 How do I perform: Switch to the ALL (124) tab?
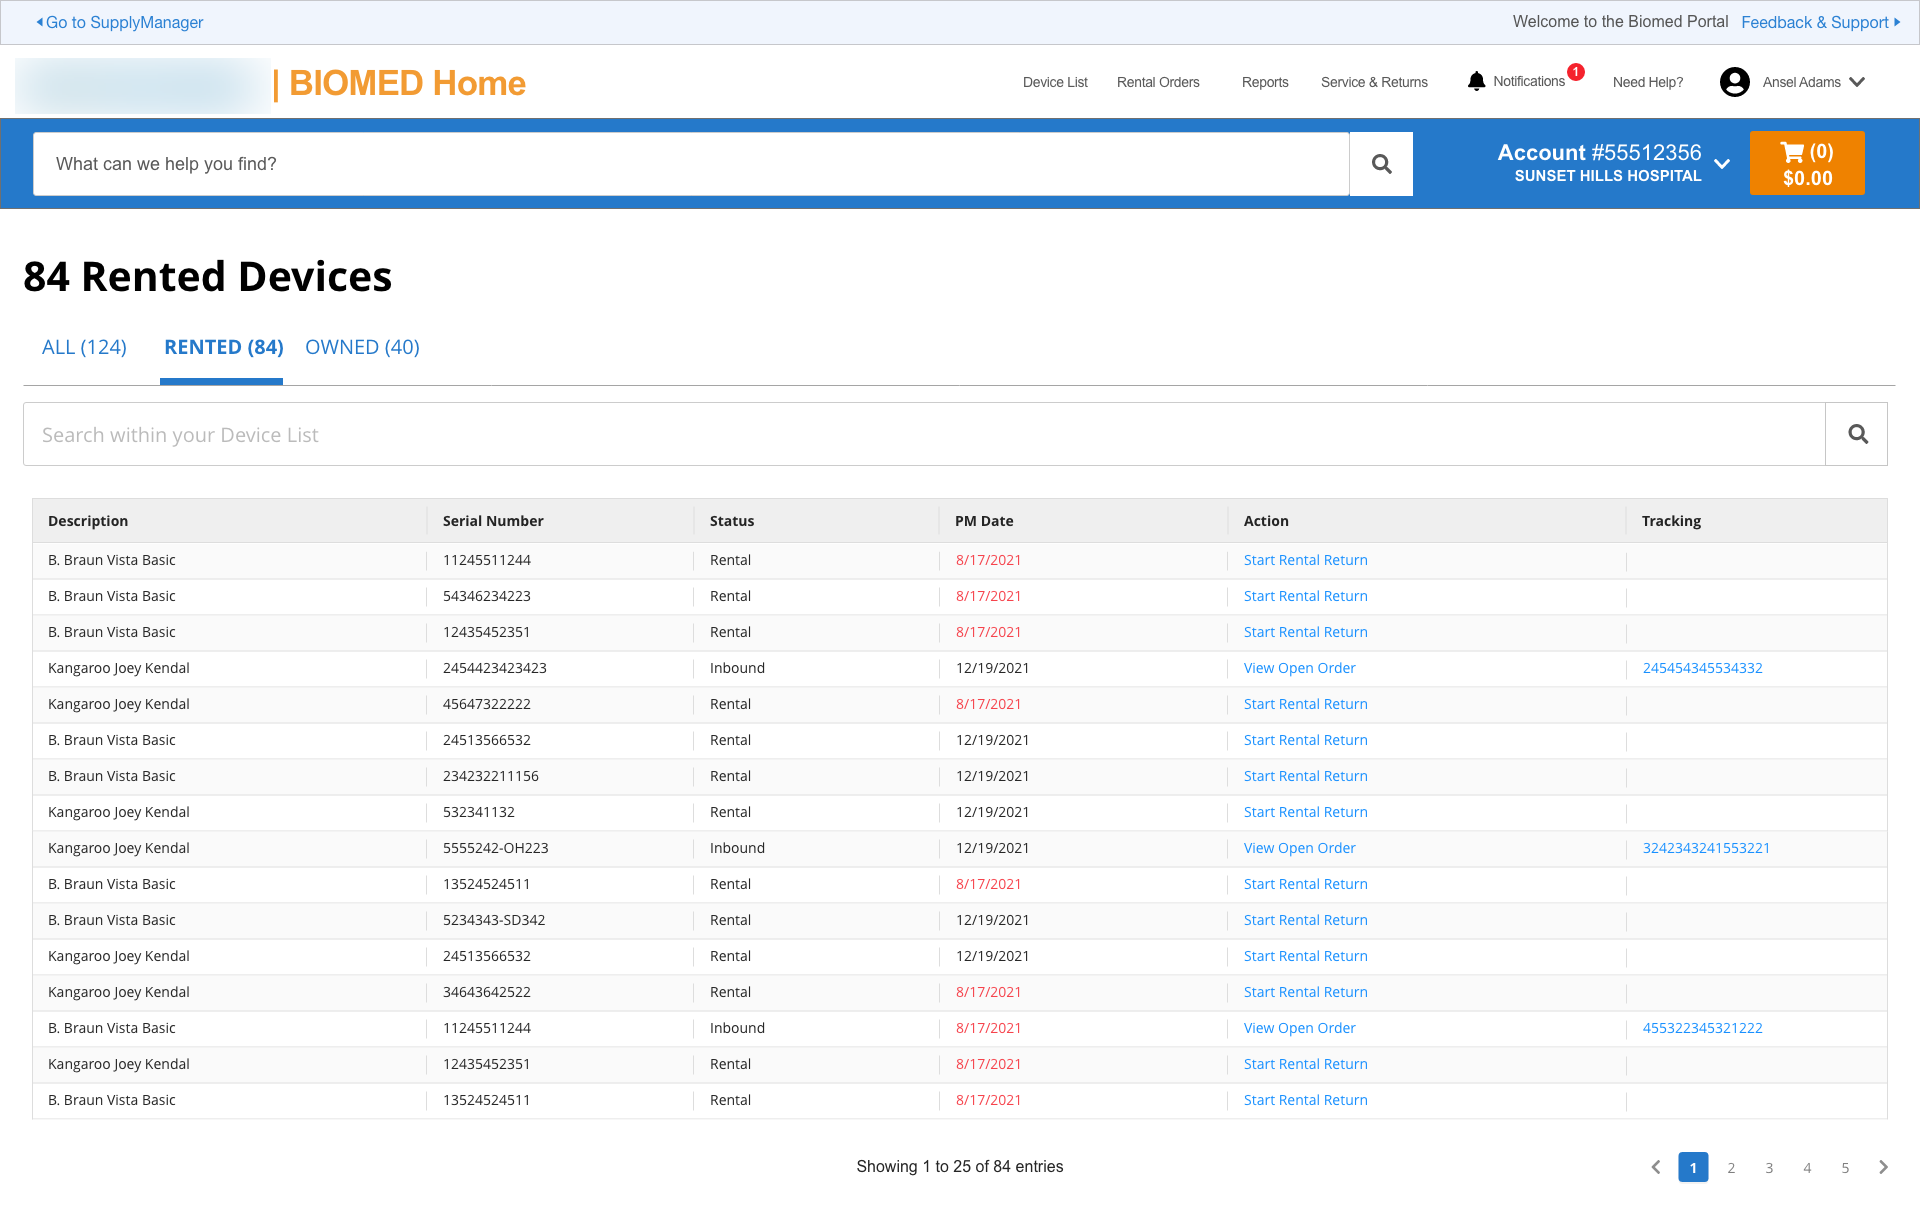pyautogui.click(x=84, y=347)
